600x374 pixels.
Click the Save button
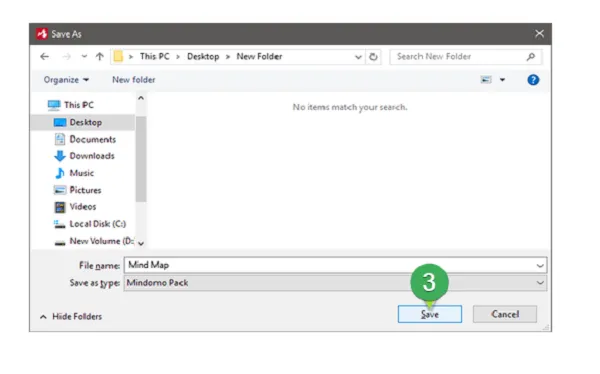430,314
